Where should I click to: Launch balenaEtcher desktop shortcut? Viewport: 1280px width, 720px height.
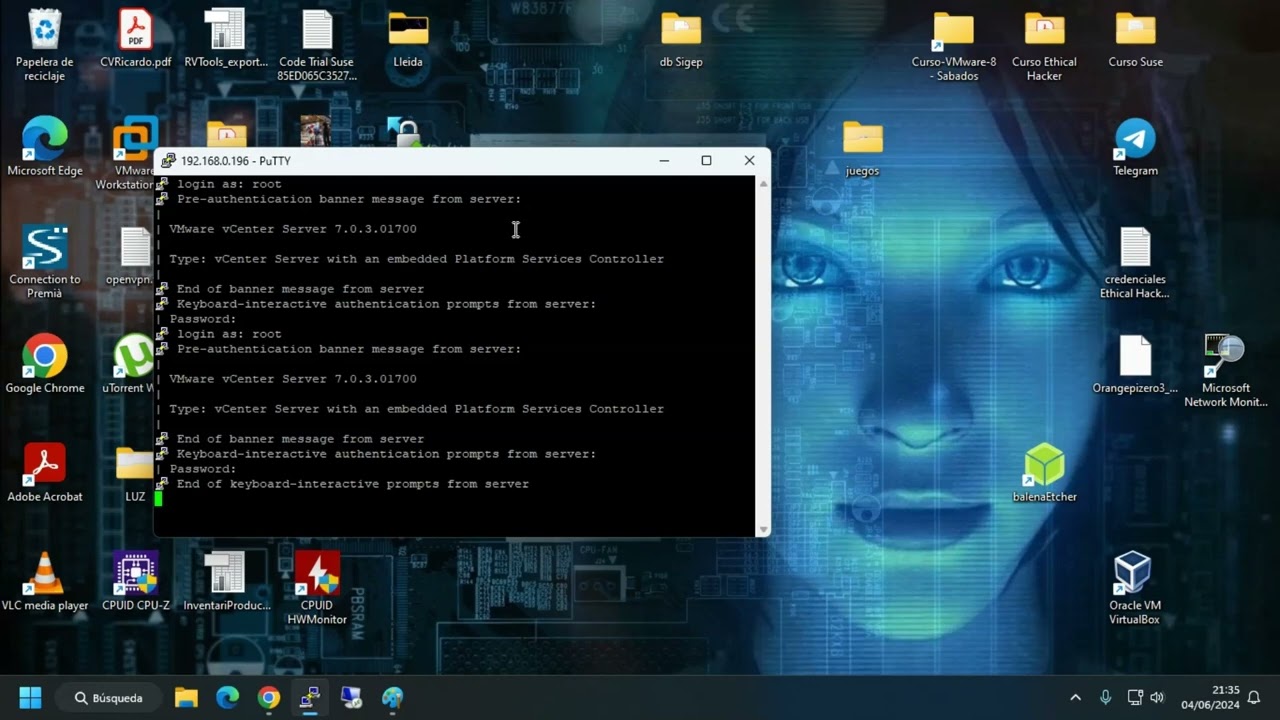tap(1044, 473)
